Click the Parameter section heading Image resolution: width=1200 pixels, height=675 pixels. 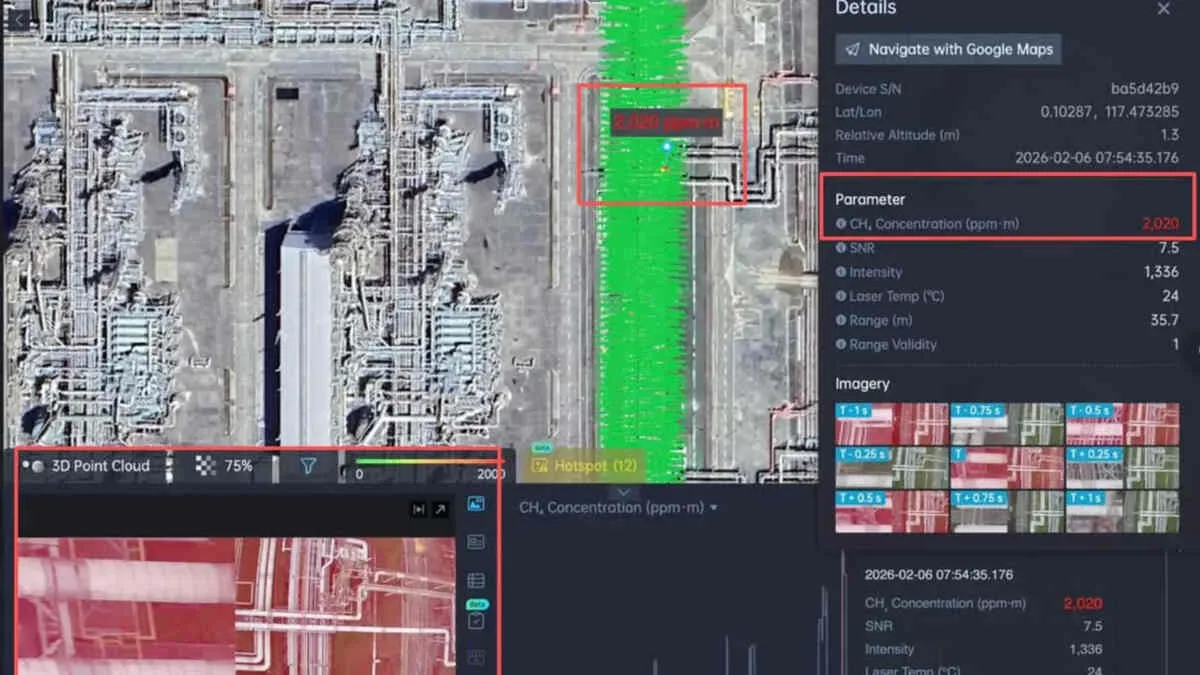[870, 200]
